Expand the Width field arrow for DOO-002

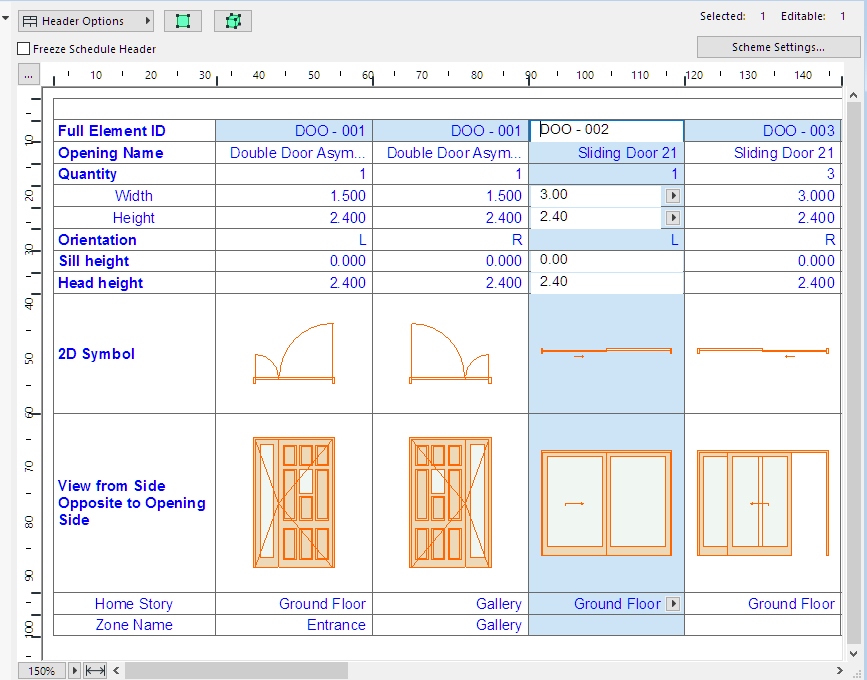672,196
